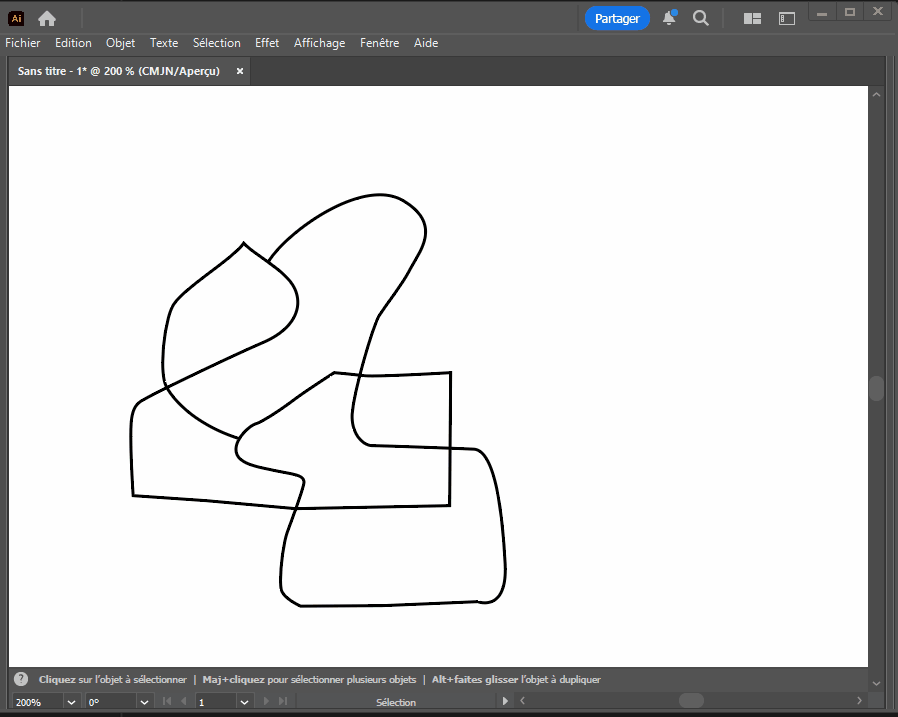Open the workspace switcher icon

pos(787,18)
